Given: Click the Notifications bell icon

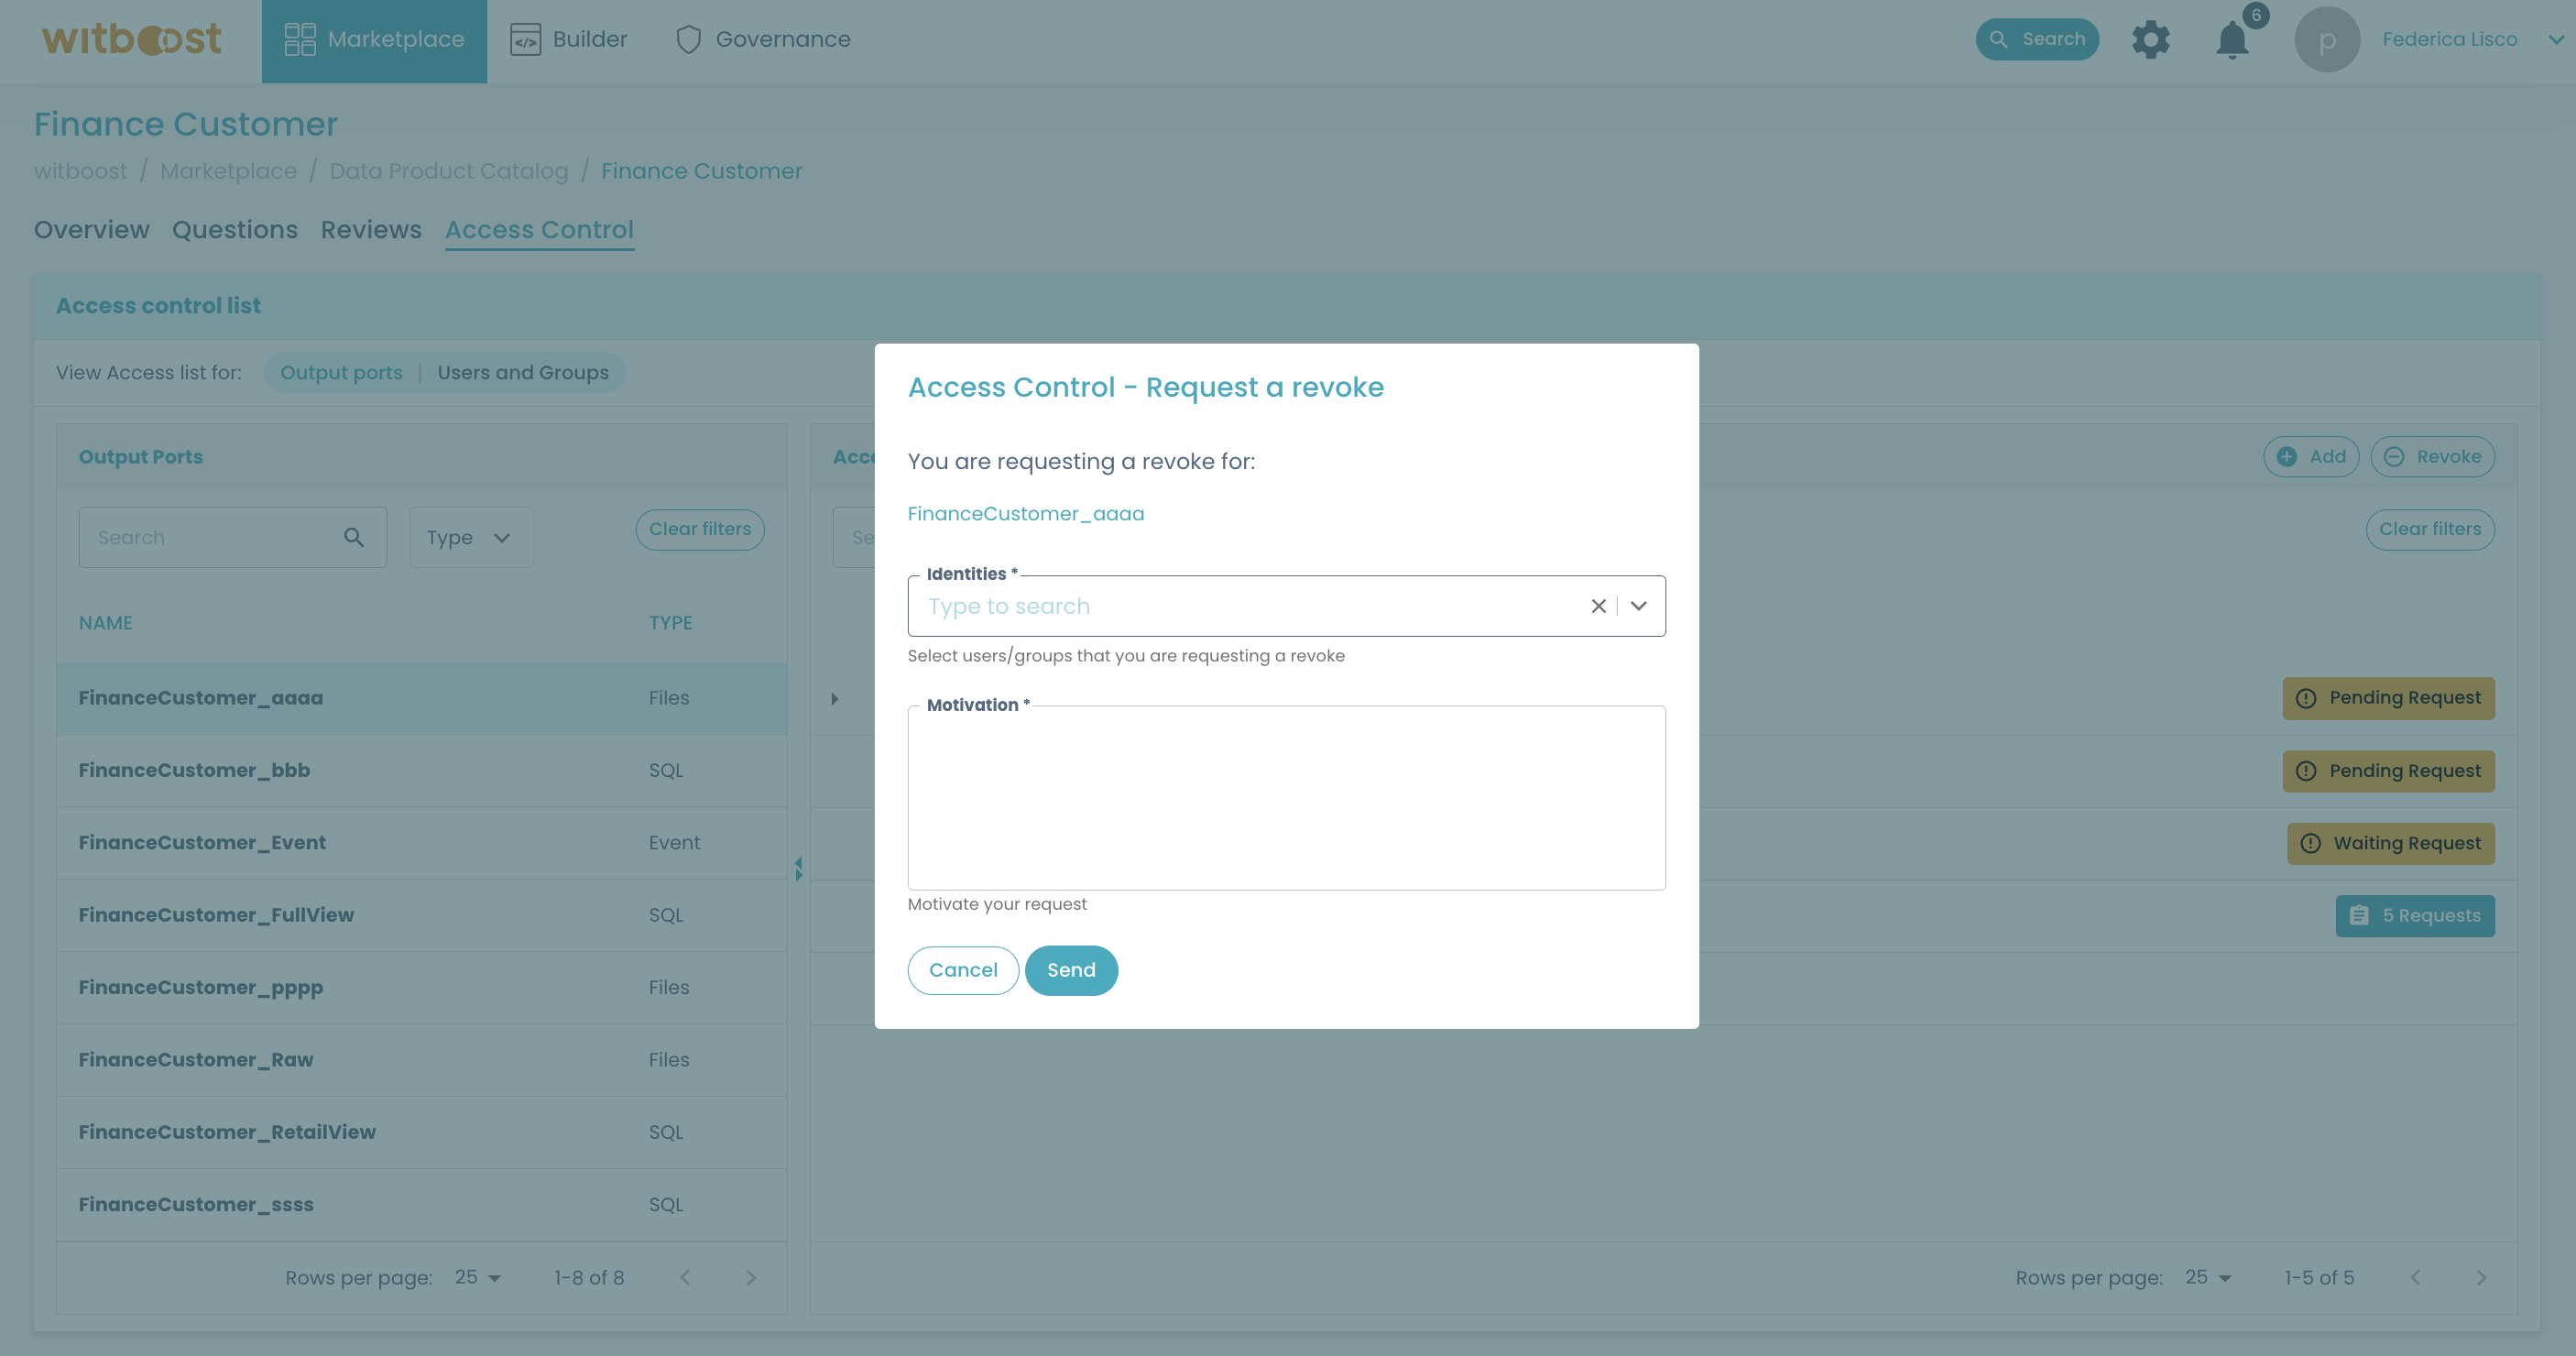Looking at the screenshot, I should (x=2232, y=38).
